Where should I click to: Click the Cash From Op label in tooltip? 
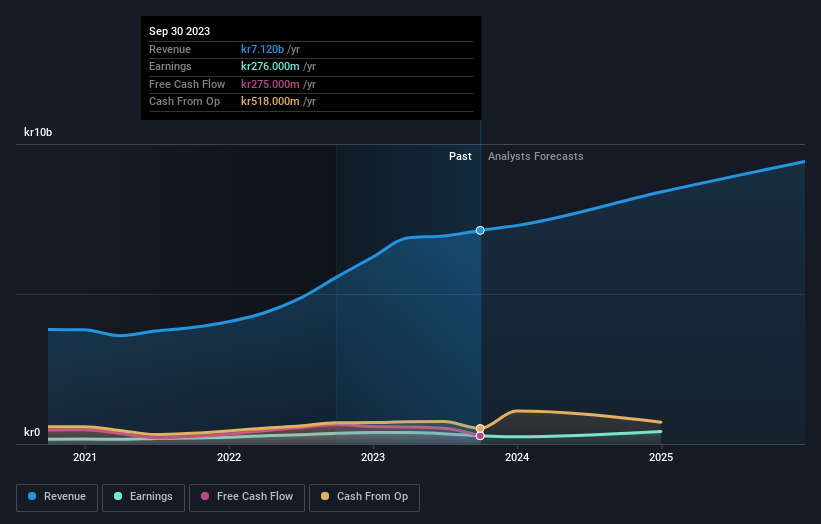184,102
